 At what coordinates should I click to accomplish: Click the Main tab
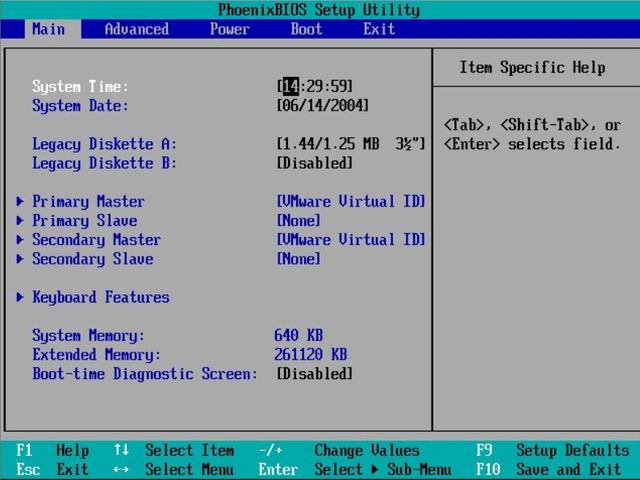pos(48,29)
